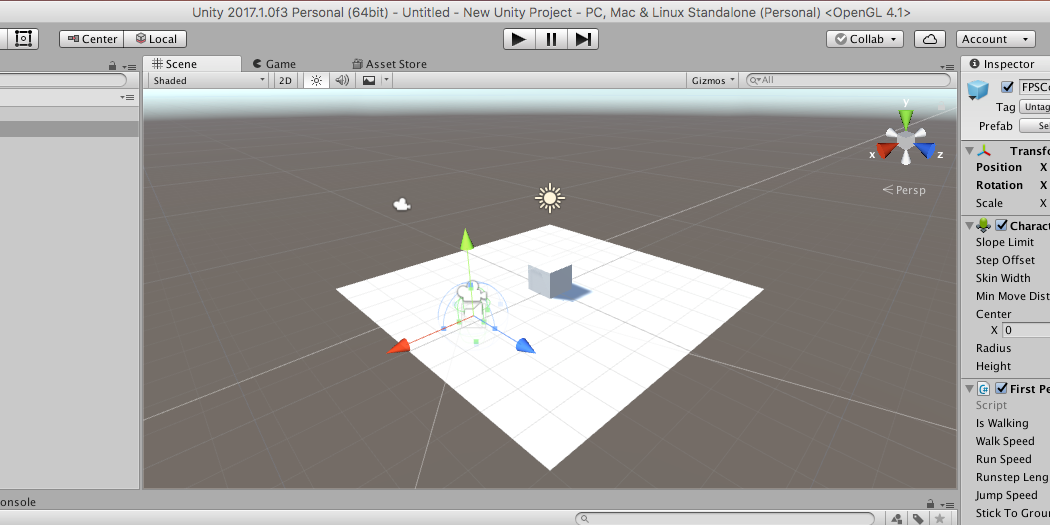Open the Shaded draw mode dropdown
The width and height of the screenshot is (1050, 525).
pyautogui.click(x=209, y=80)
